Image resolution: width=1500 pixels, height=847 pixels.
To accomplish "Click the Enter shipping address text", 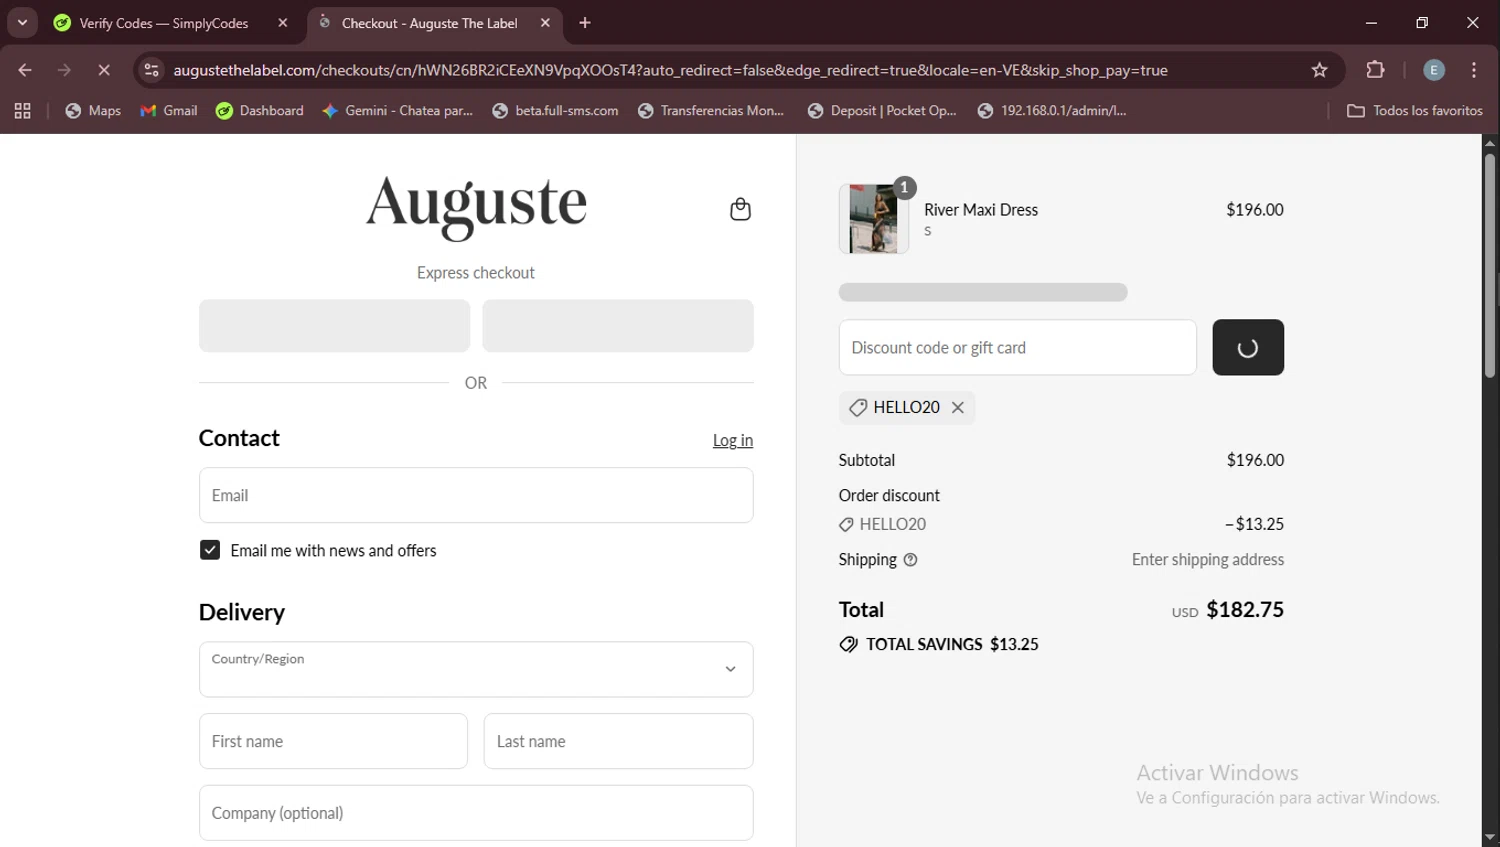I will pyautogui.click(x=1208, y=560).
